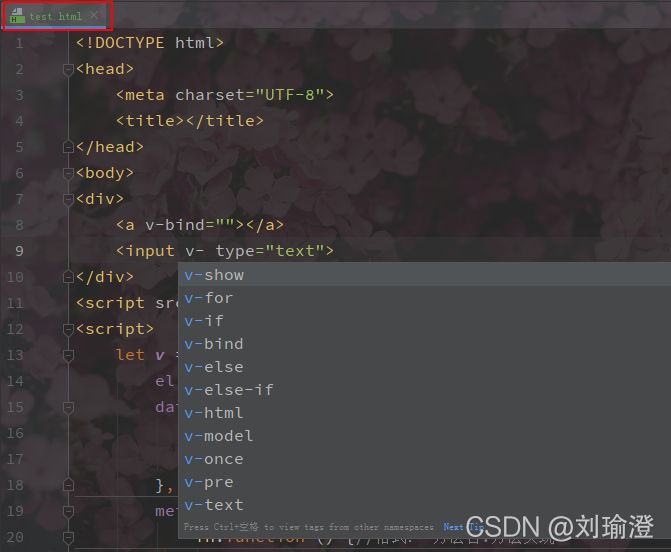671x552 pixels.
Task: Toggle the fold marker on line 18
Action: click(68, 485)
